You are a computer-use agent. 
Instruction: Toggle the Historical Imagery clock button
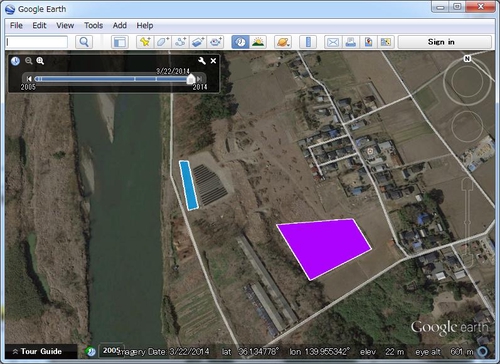pos(240,42)
